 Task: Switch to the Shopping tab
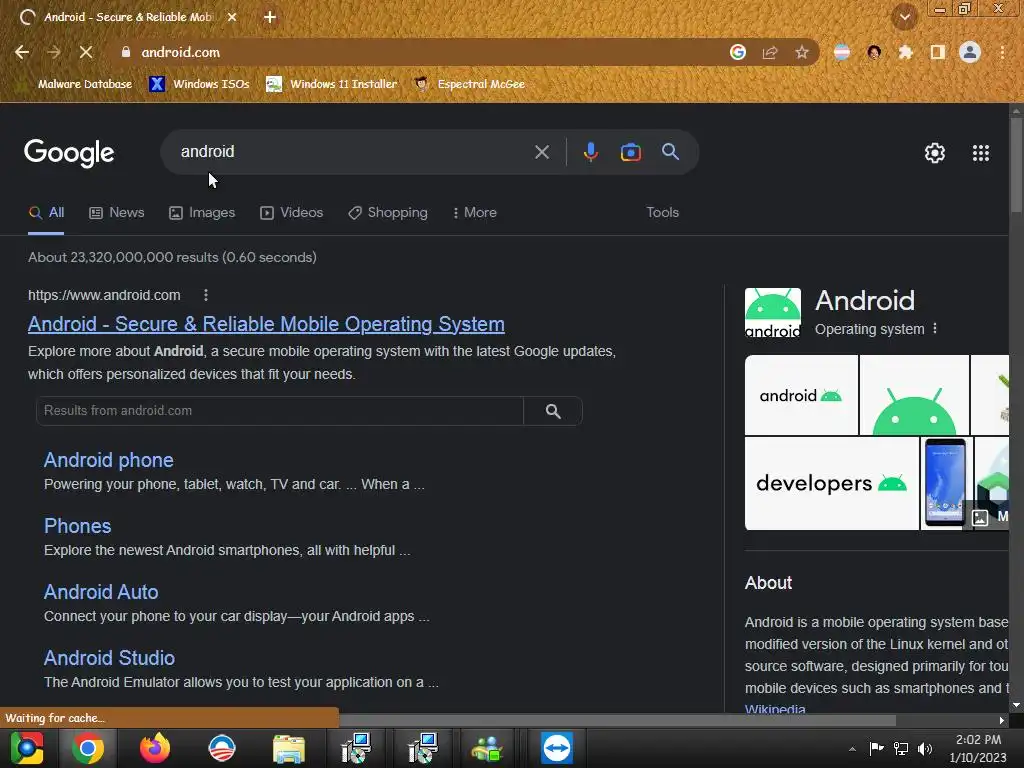click(x=388, y=213)
